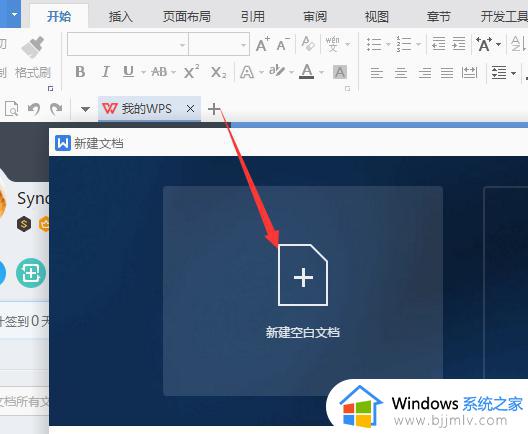Screen dimensions: 528x434
Task: Apply font color with underlined A
Action: pyautogui.click(x=306, y=71)
